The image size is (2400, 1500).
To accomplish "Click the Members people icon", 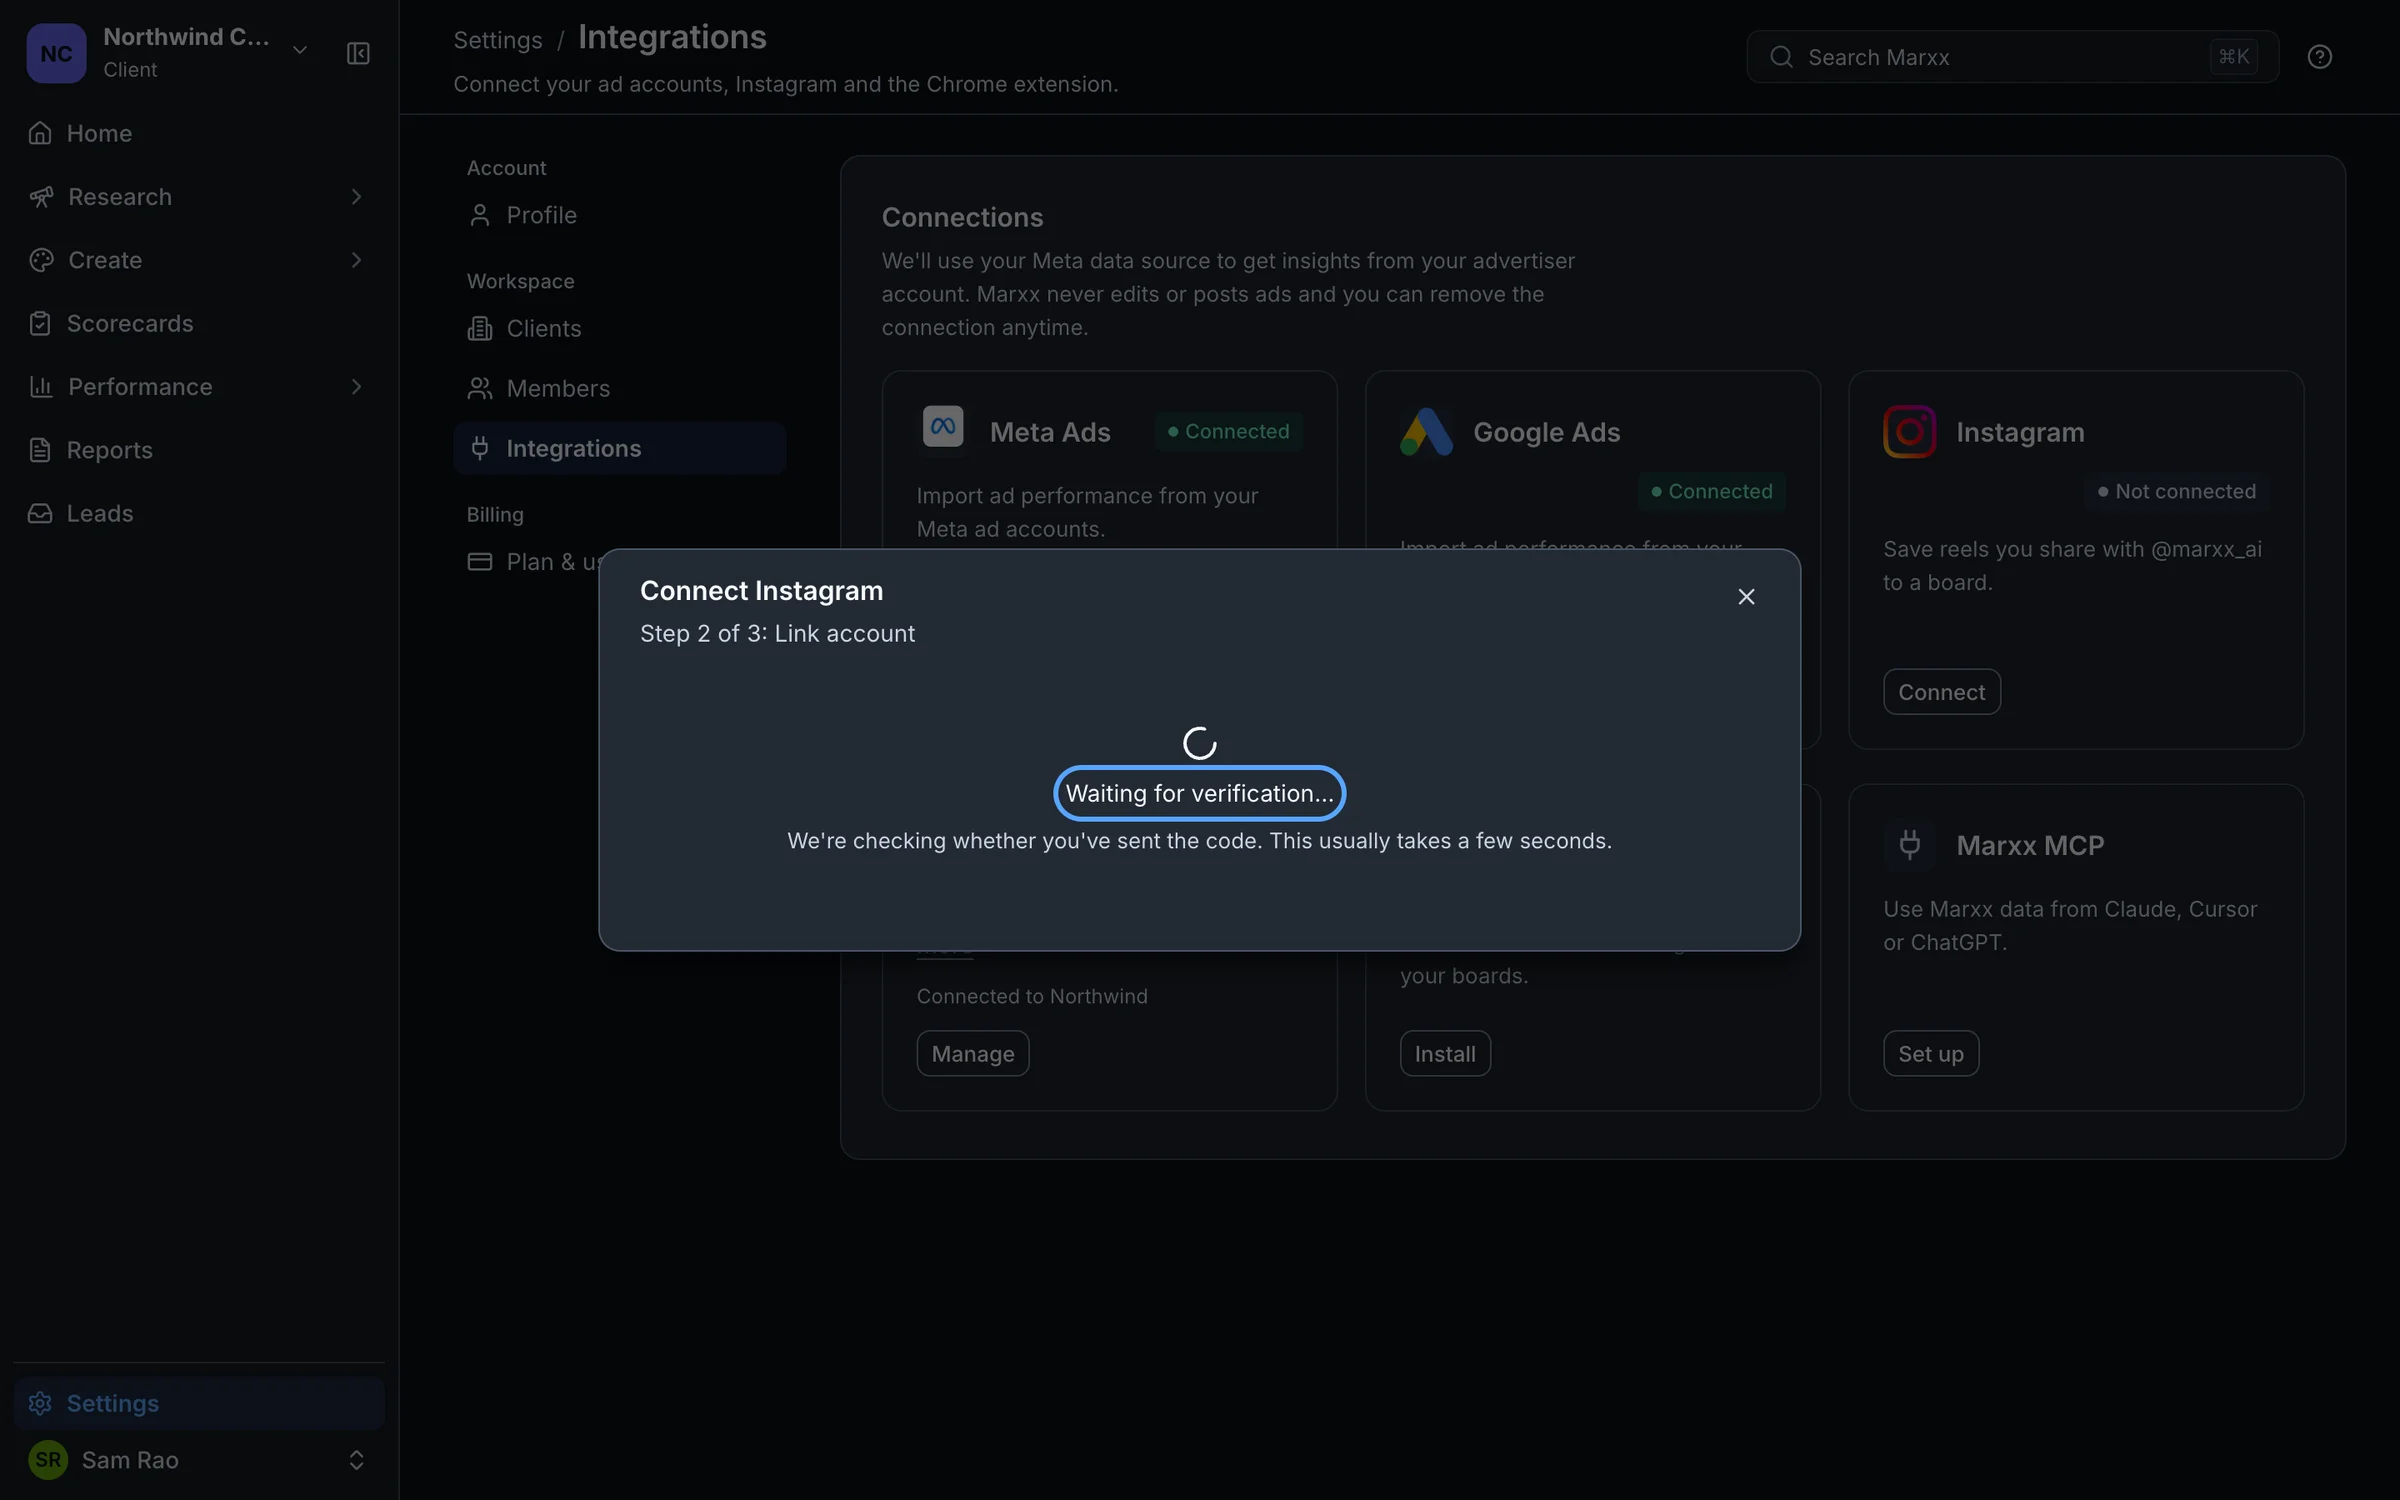I will coord(480,388).
